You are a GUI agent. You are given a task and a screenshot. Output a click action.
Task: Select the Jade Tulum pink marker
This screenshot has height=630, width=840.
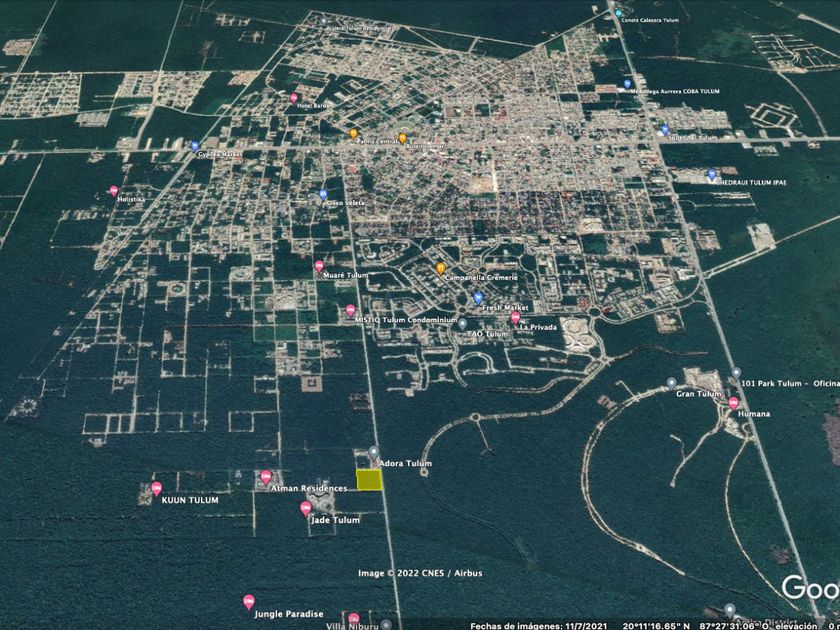click(x=306, y=509)
